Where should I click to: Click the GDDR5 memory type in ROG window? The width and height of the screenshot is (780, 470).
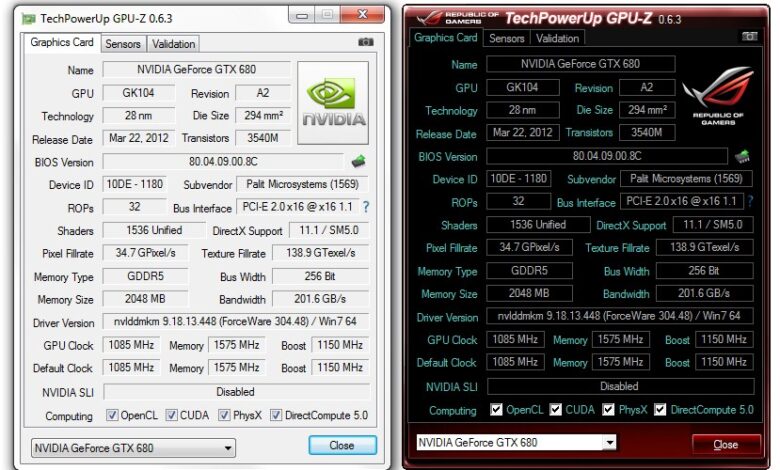[x=529, y=271]
